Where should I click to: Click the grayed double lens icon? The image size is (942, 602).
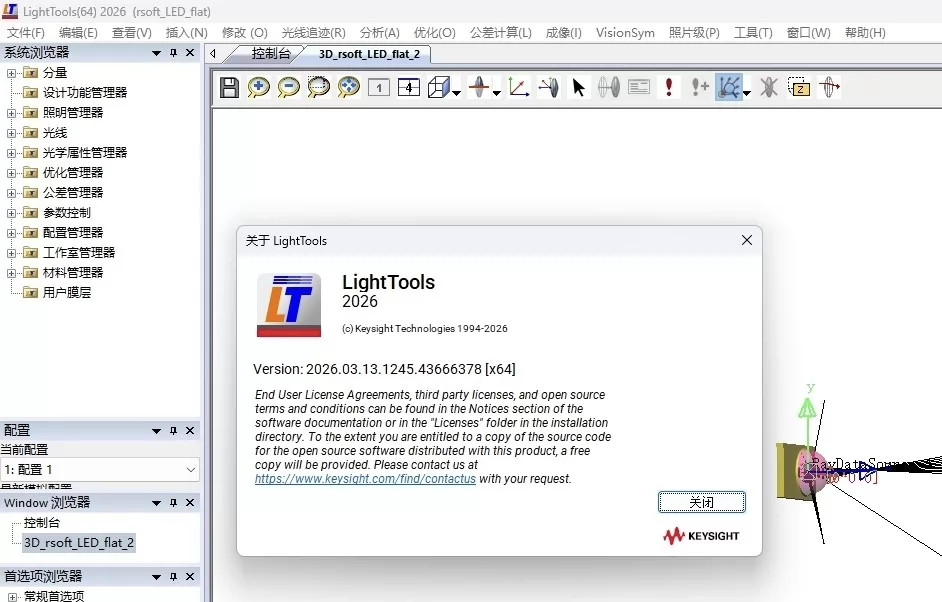609,88
